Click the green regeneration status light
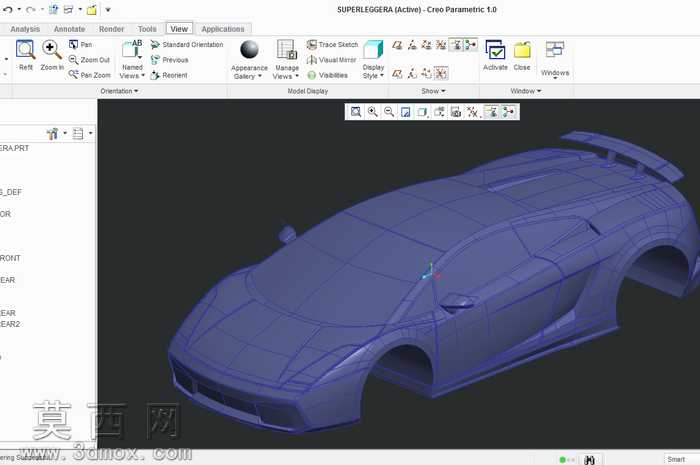This screenshot has width=700, height=465. 562,460
